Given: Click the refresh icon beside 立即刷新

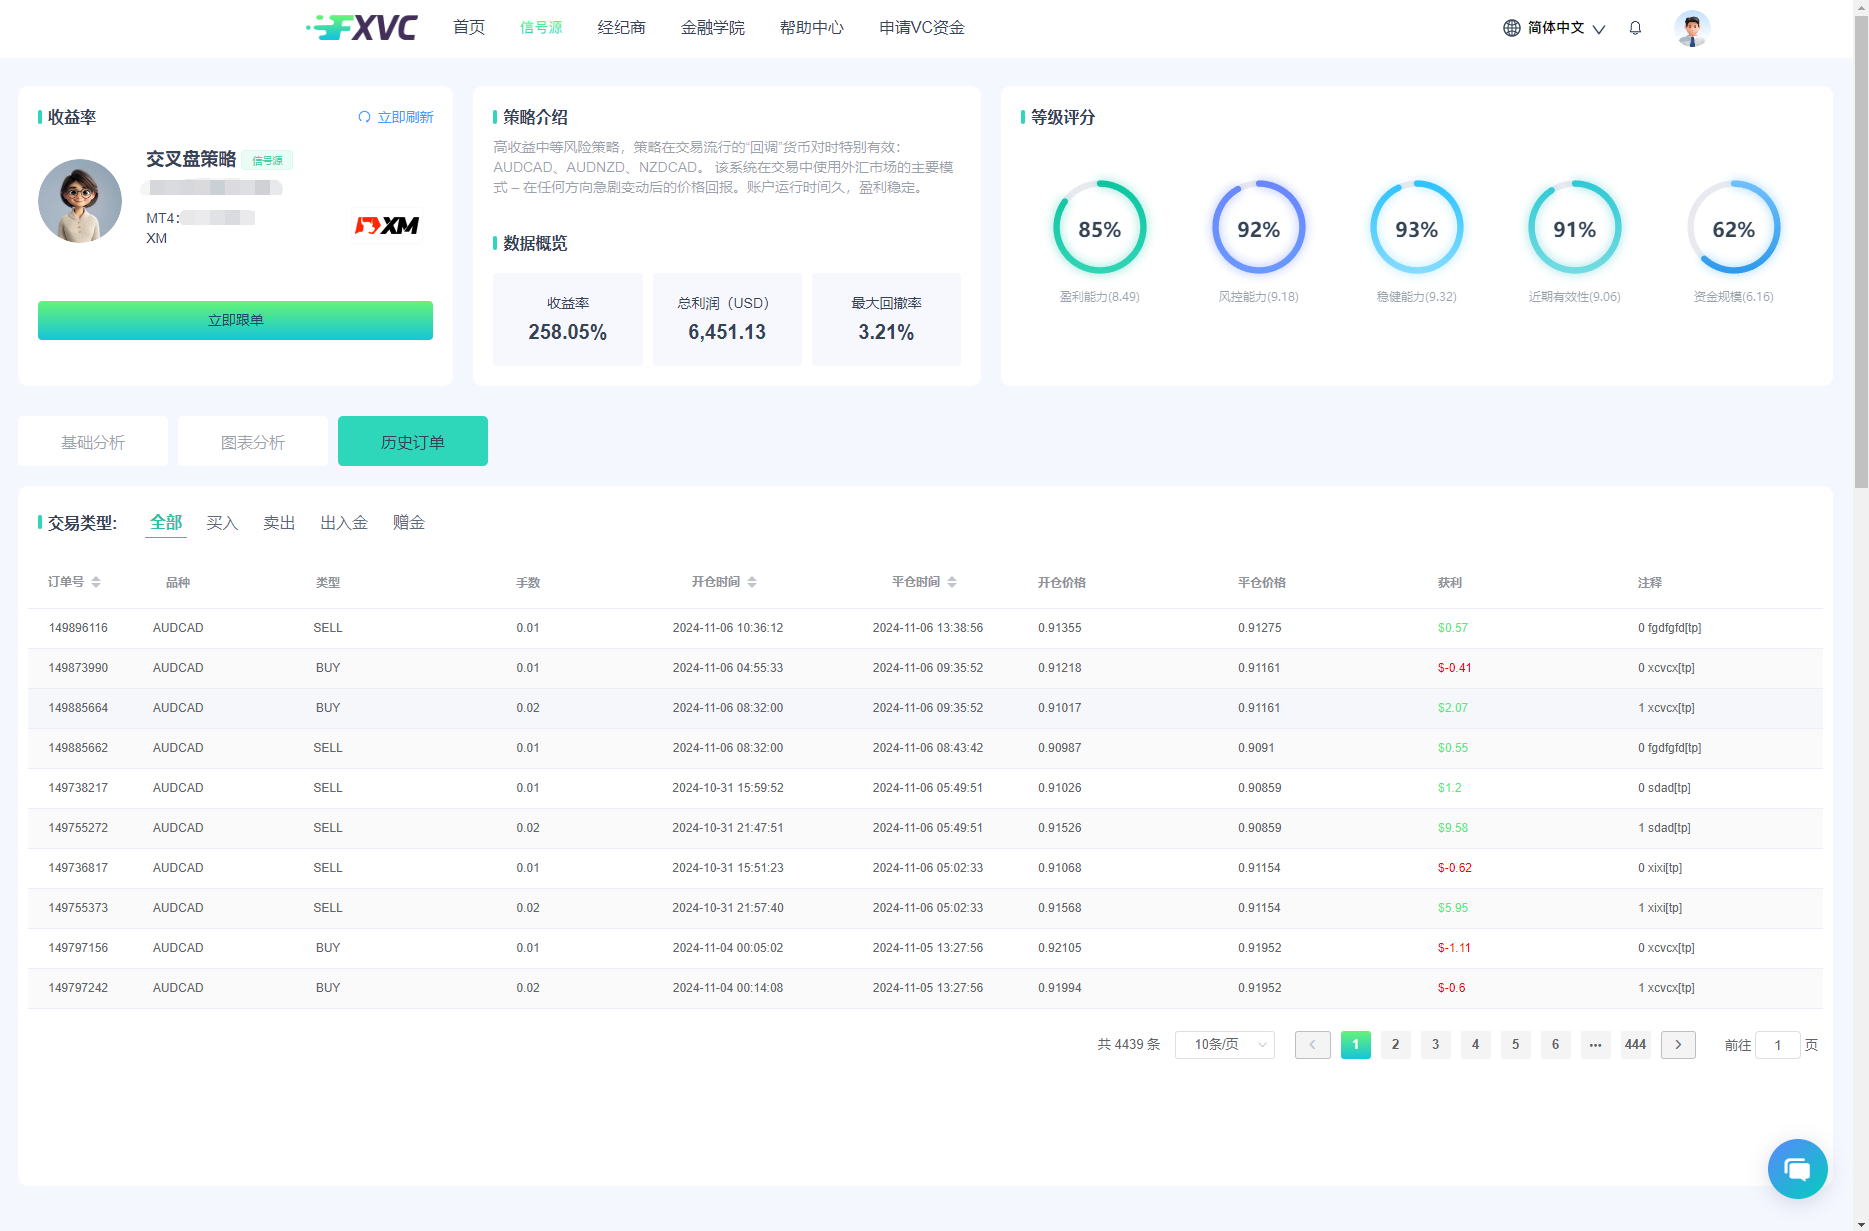Looking at the screenshot, I should (x=364, y=117).
